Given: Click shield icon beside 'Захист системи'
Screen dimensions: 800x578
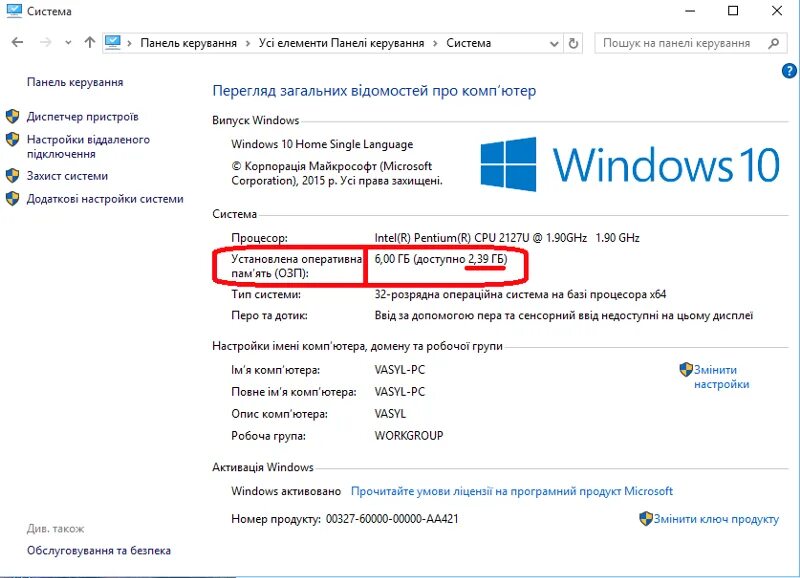Looking at the screenshot, I should pos(13,175).
